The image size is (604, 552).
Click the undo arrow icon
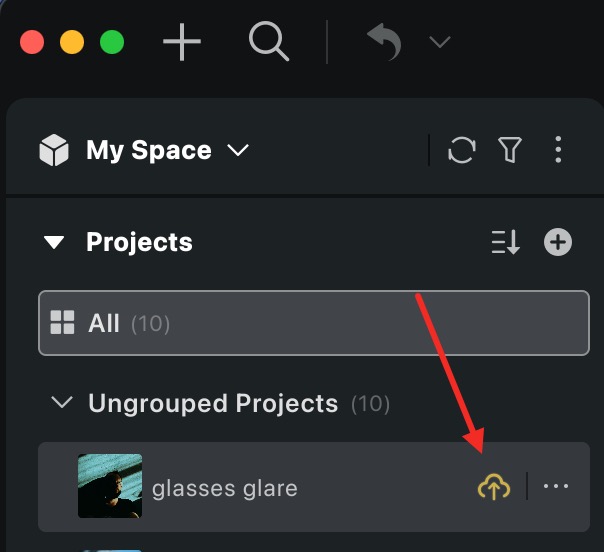tap(384, 43)
